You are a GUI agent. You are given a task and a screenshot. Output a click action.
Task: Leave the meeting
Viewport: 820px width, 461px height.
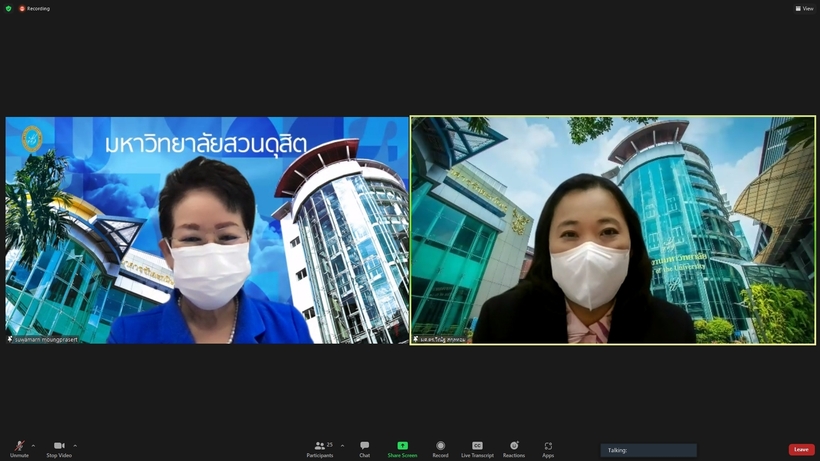tap(801, 450)
